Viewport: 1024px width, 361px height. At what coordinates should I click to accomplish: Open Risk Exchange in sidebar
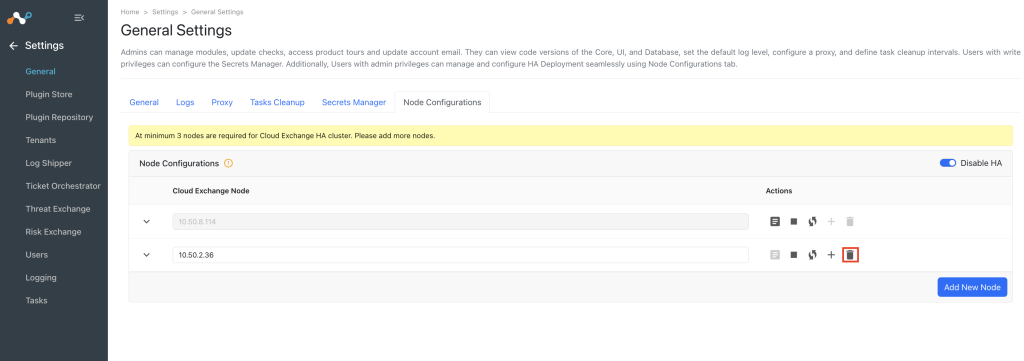[53, 232]
